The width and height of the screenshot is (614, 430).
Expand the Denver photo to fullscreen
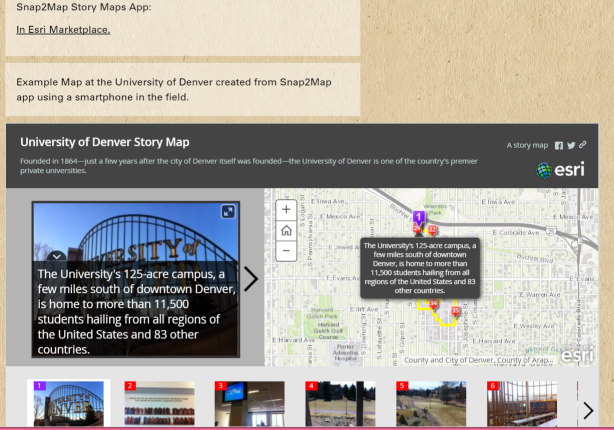tap(228, 212)
